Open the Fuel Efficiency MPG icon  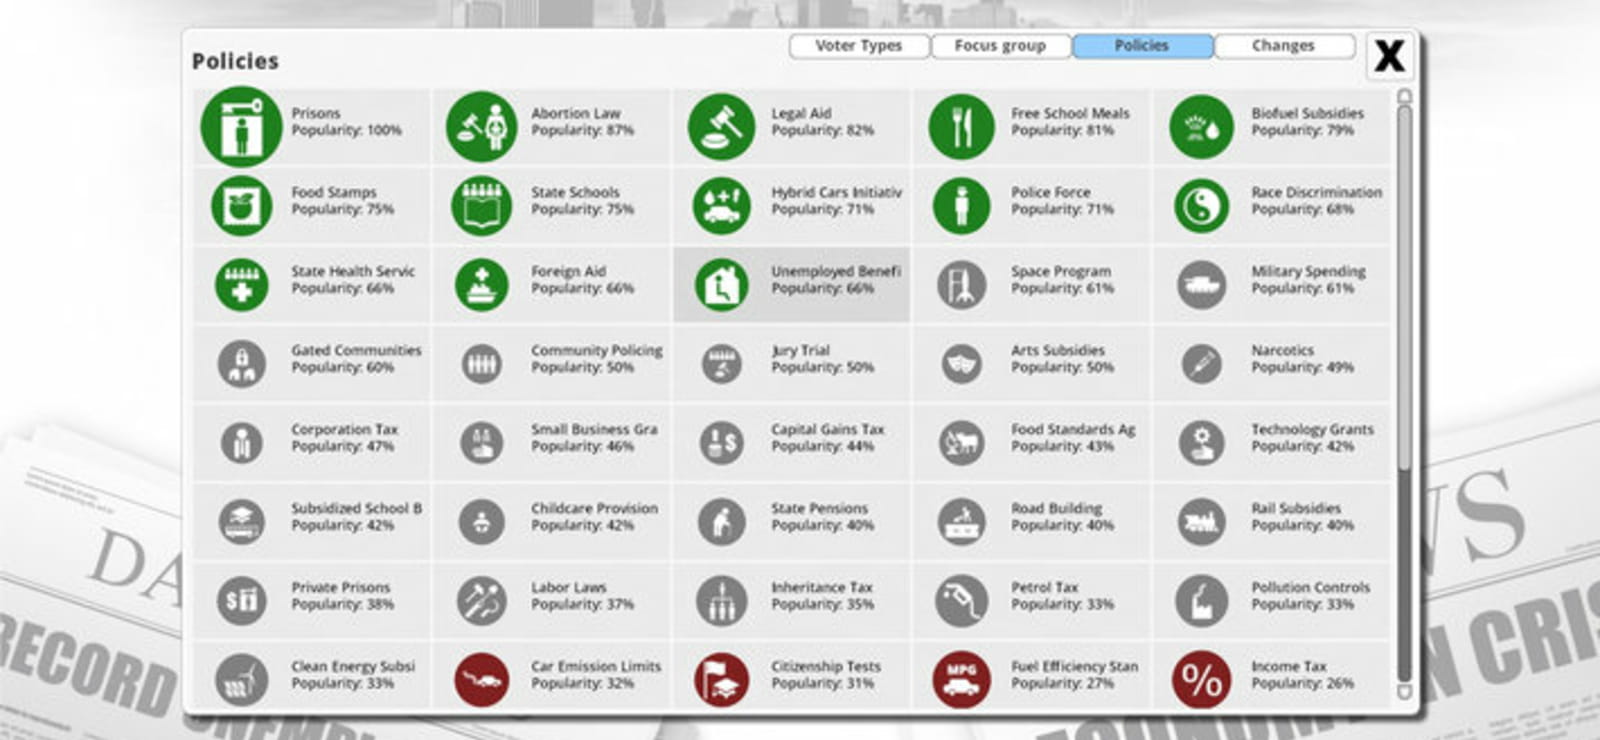coord(961,680)
